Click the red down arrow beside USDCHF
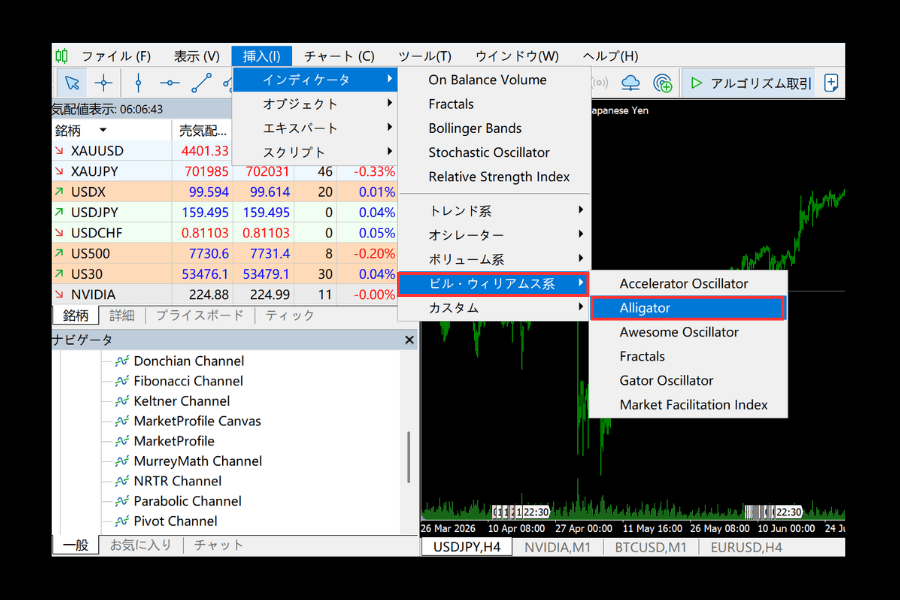The width and height of the screenshot is (900, 600). coord(59,233)
